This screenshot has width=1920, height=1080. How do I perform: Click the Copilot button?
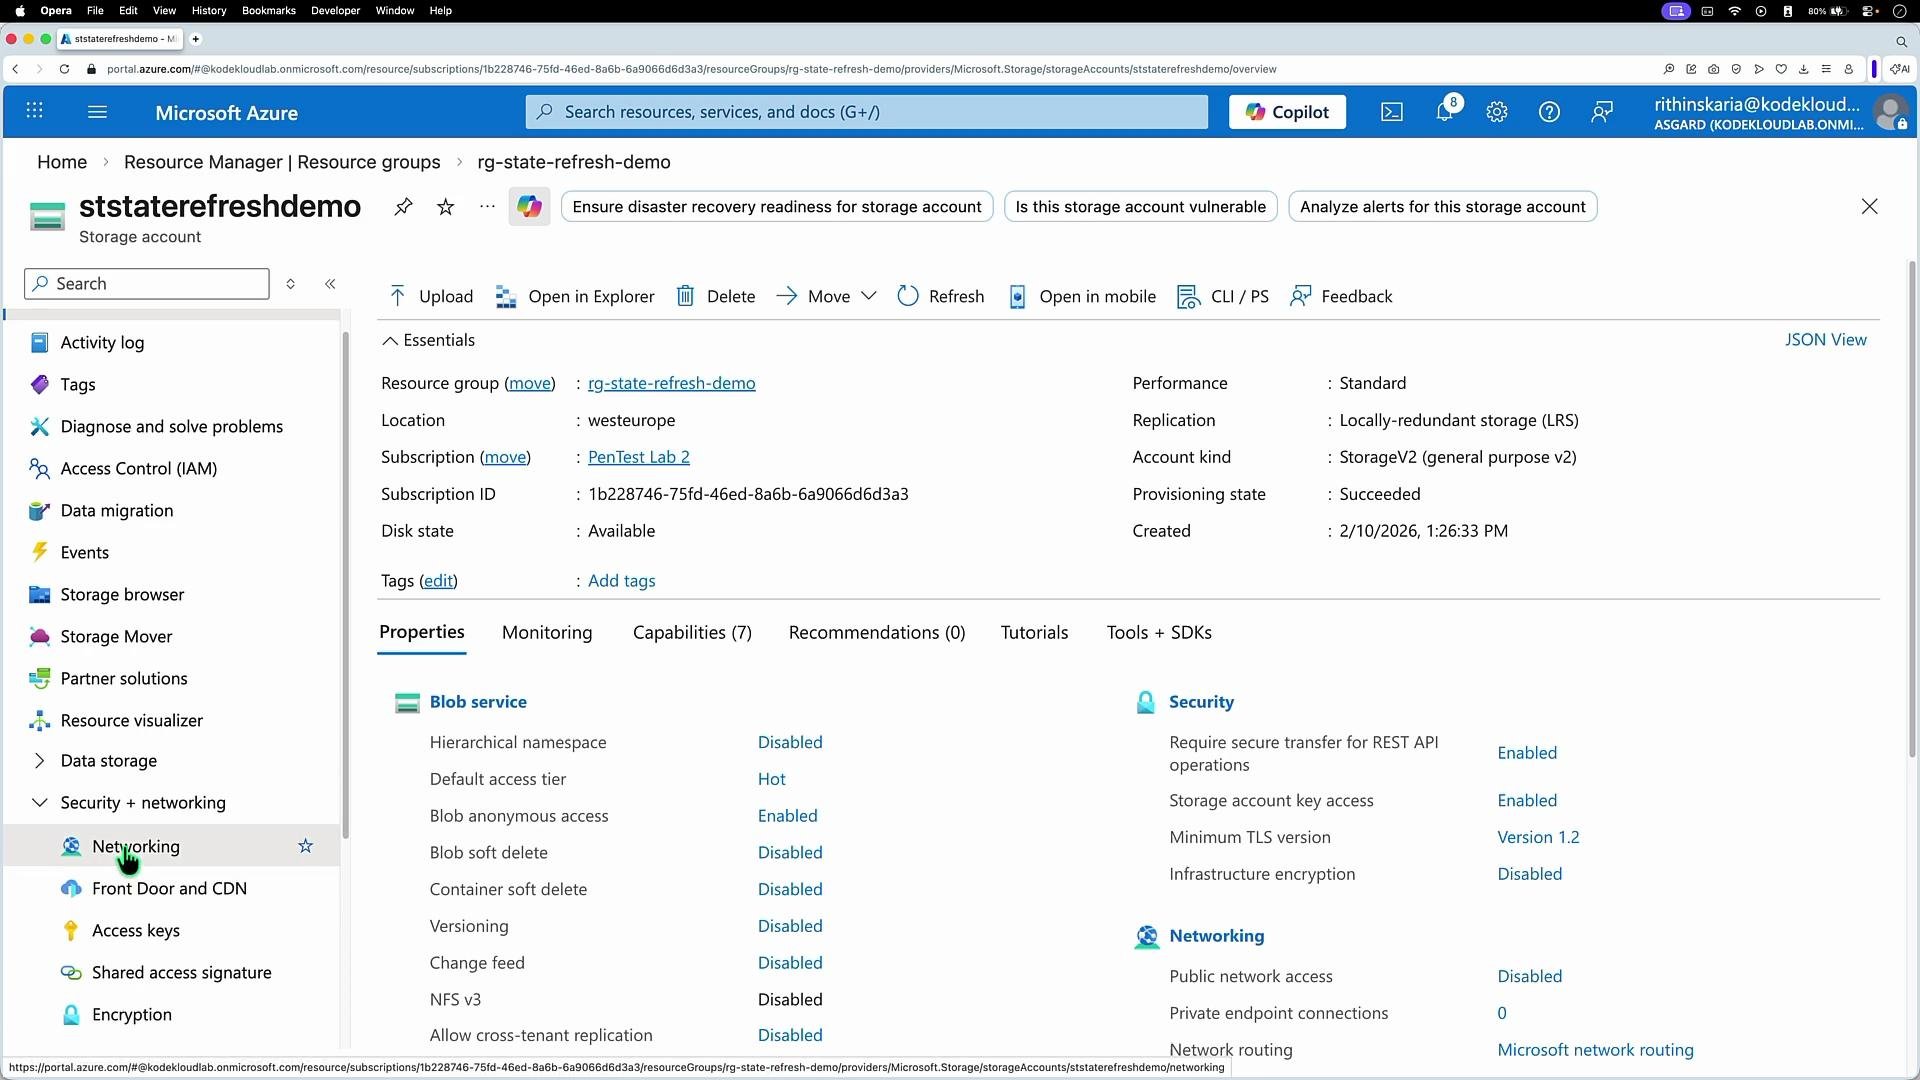[x=1287, y=112]
